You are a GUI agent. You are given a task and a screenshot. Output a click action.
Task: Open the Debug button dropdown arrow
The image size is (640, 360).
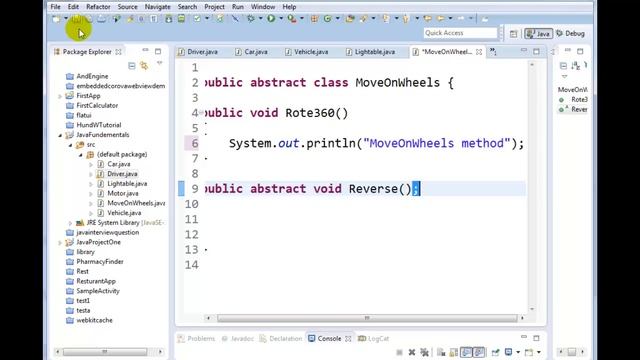(260, 18)
